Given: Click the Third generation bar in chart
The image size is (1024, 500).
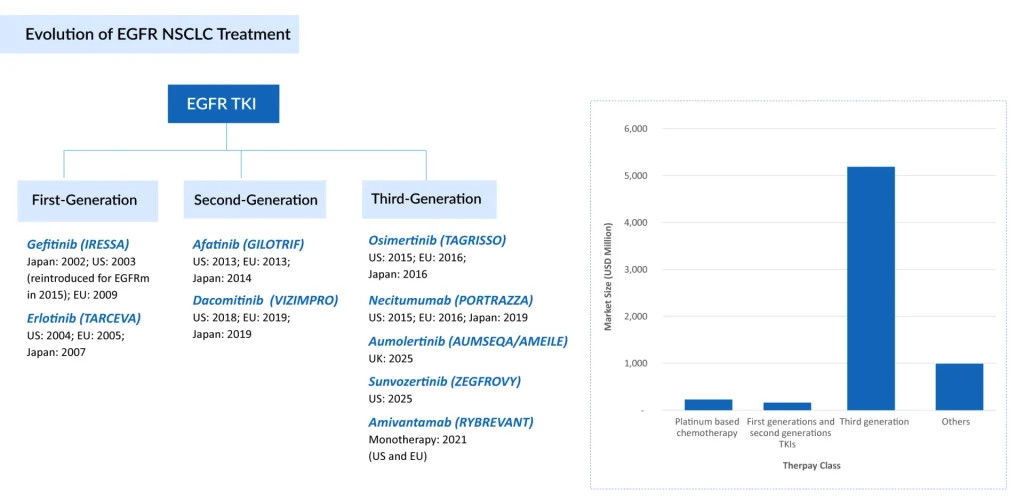Looking at the screenshot, I should (x=871, y=289).
